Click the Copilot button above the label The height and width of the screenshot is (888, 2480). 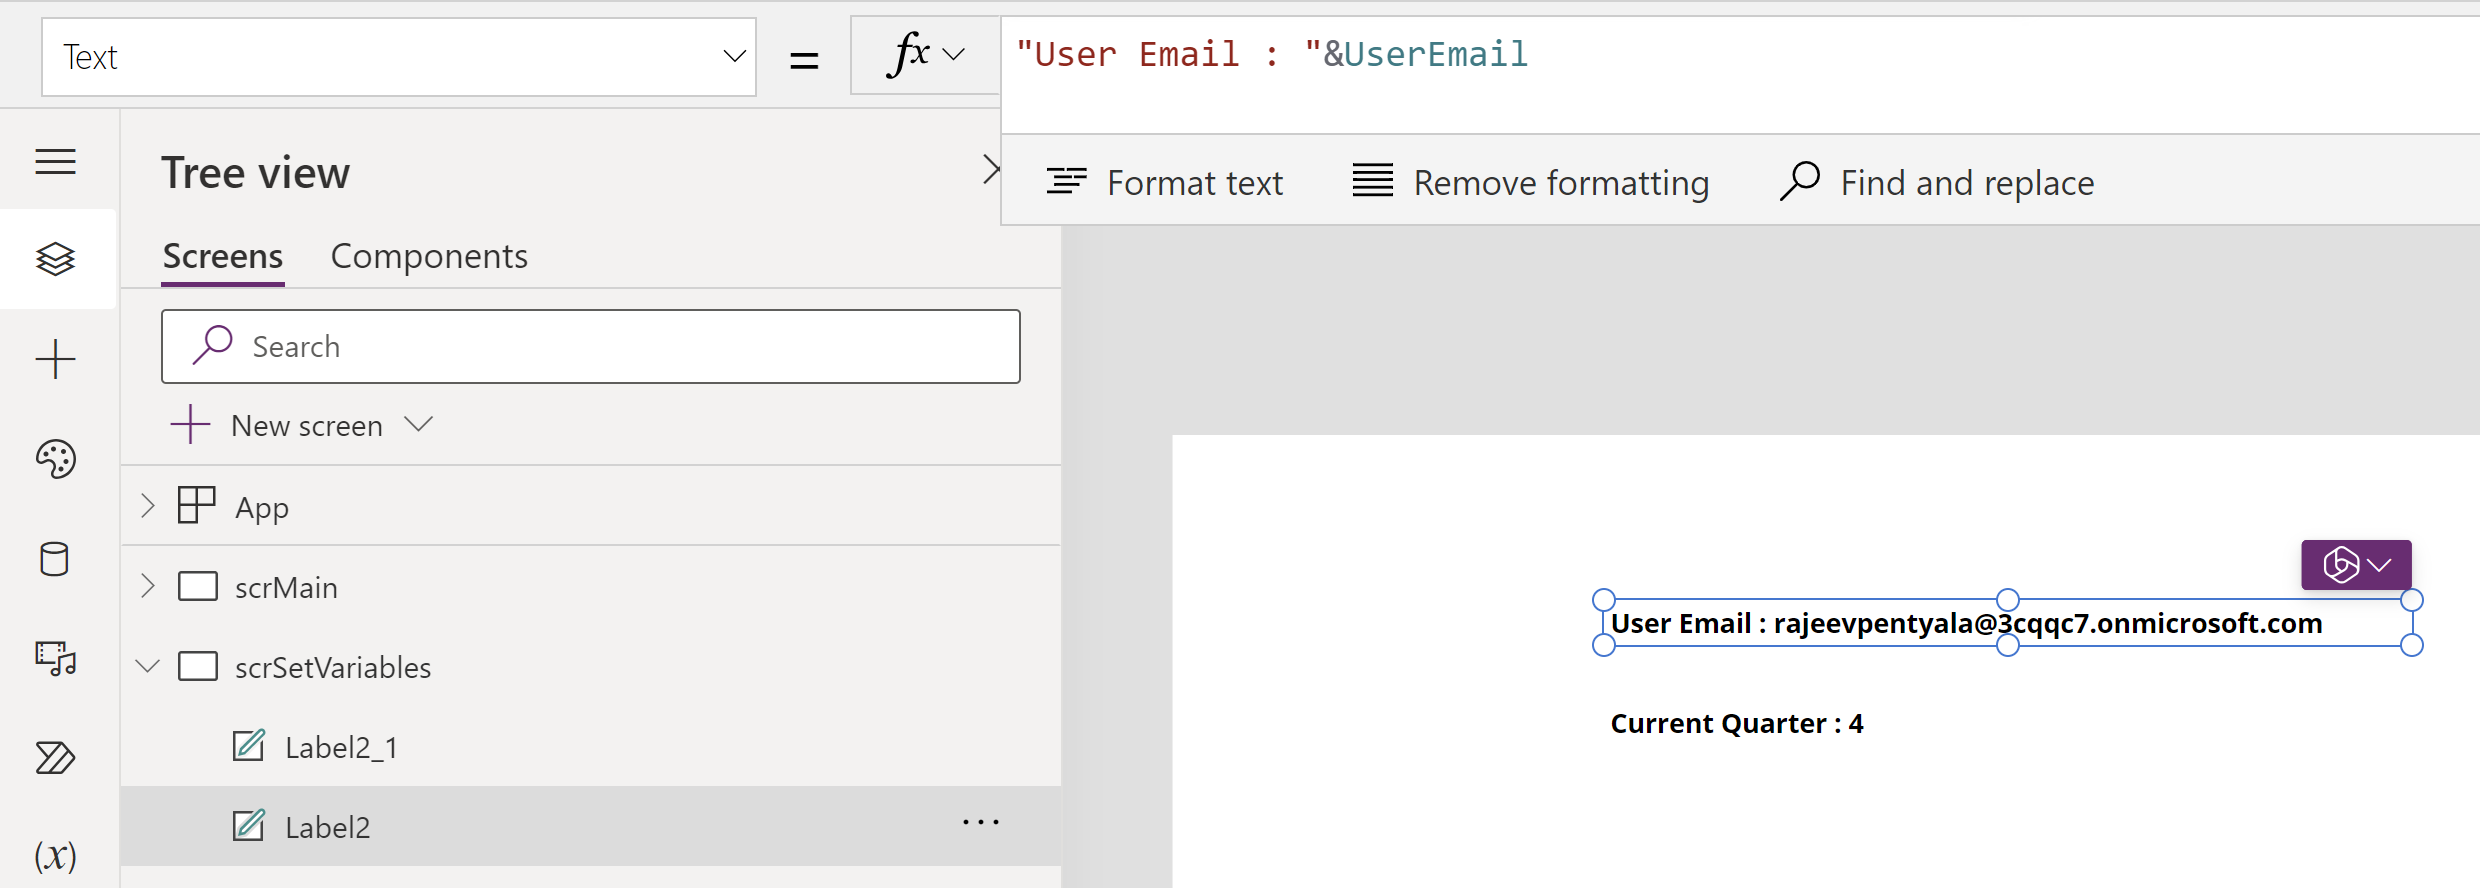pyautogui.click(x=2355, y=565)
